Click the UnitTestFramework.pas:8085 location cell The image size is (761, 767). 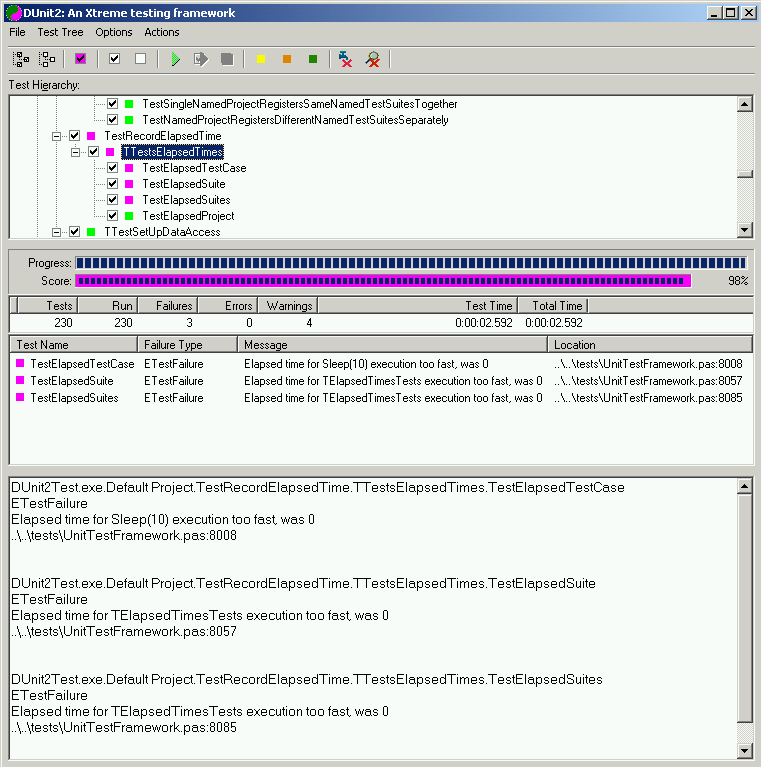click(648, 398)
